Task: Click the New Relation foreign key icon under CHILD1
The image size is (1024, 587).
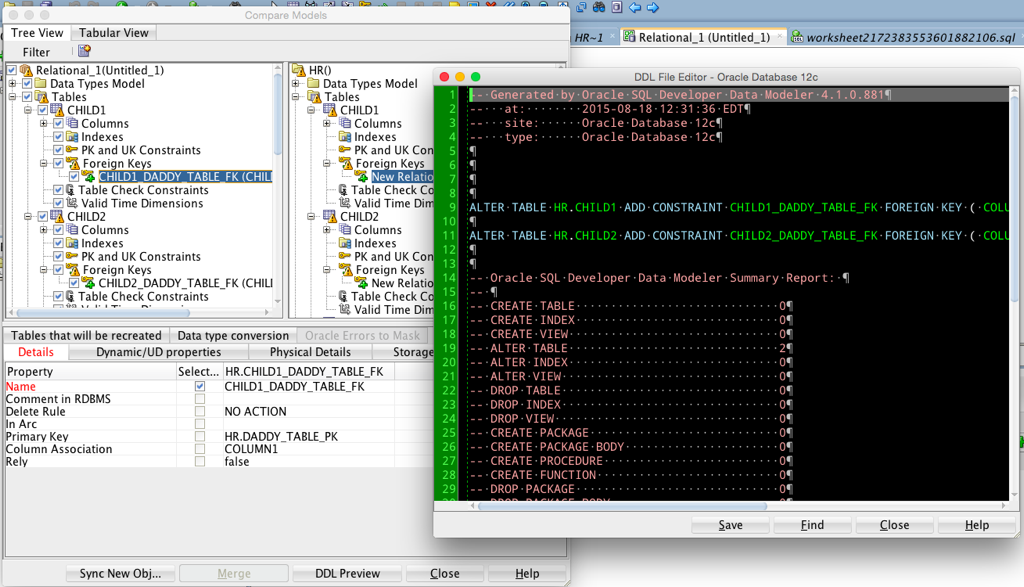Action: (362, 176)
